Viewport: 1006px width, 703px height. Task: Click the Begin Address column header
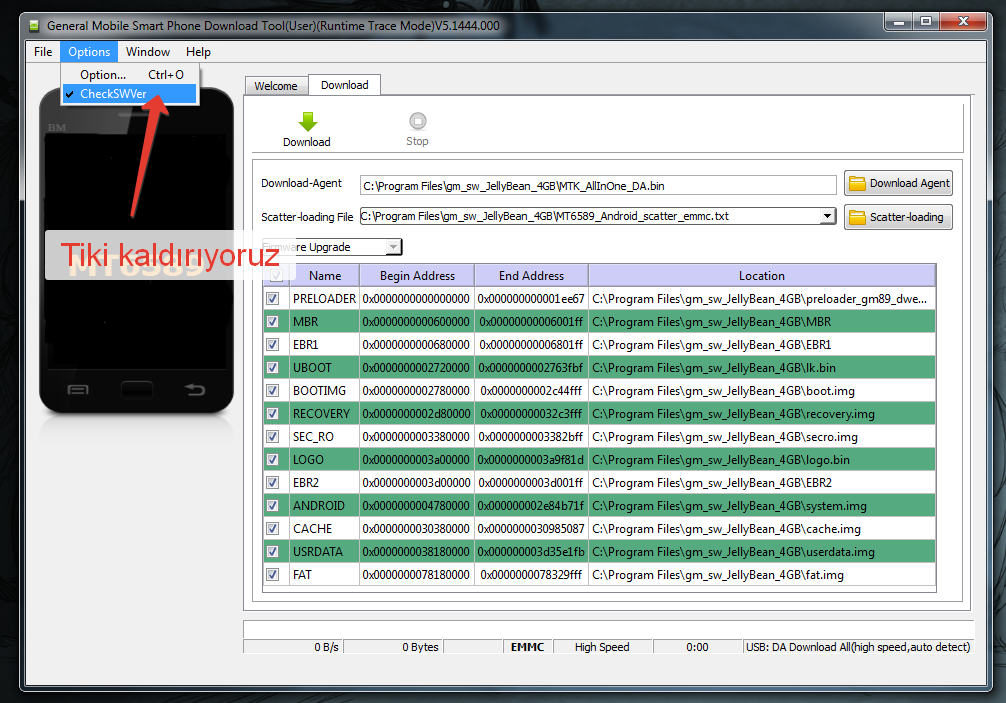pyautogui.click(x=417, y=276)
